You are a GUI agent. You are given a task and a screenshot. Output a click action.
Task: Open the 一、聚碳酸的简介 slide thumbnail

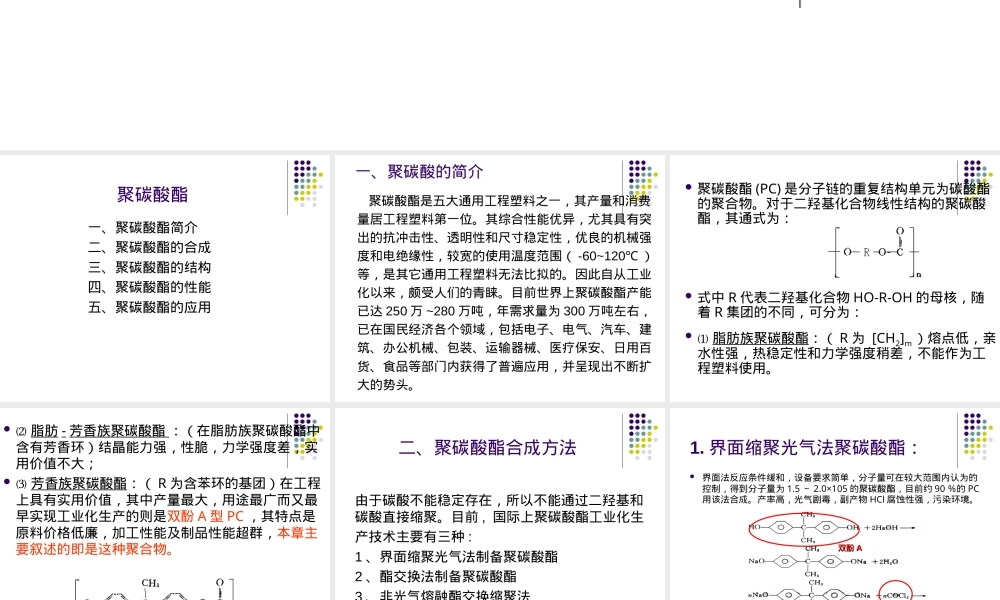(499, 278)
